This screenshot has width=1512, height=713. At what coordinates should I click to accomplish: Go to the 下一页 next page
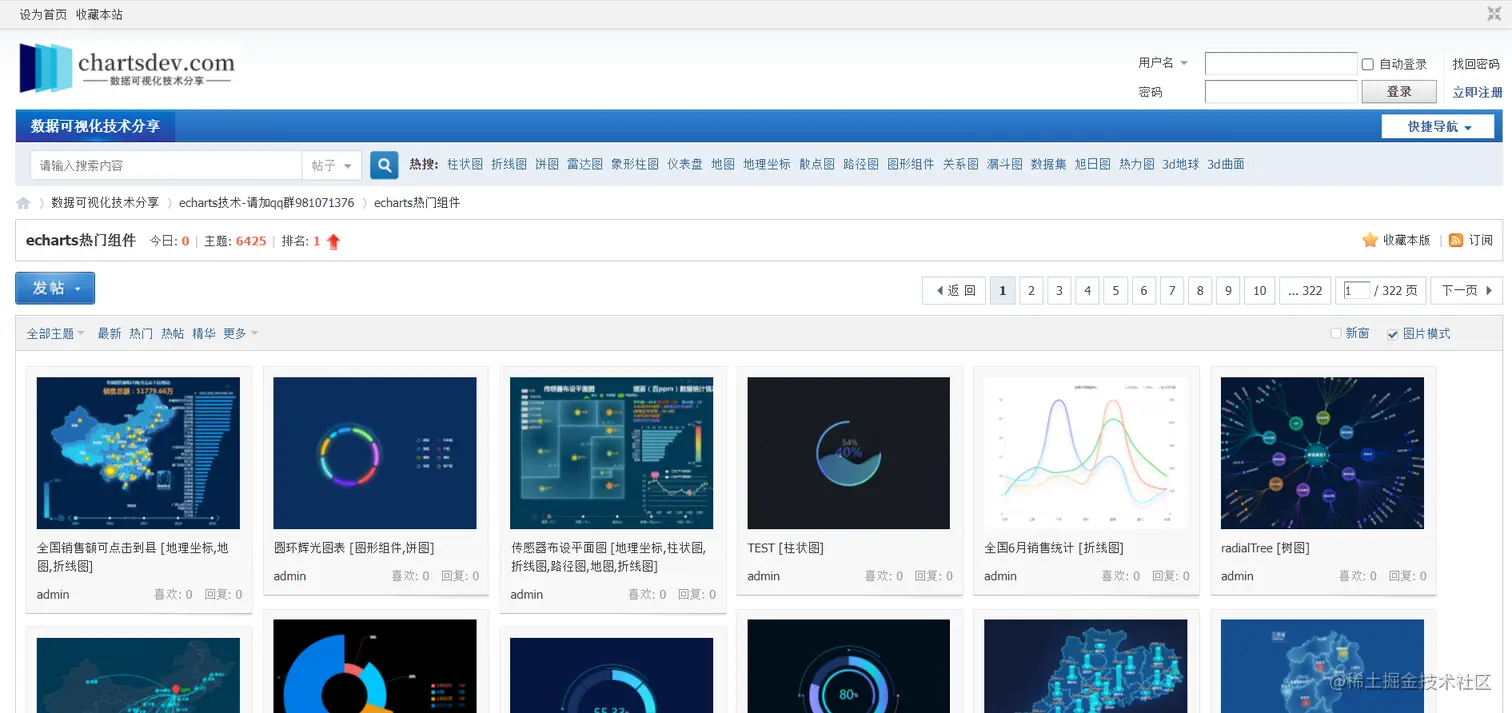[1466, 291]
